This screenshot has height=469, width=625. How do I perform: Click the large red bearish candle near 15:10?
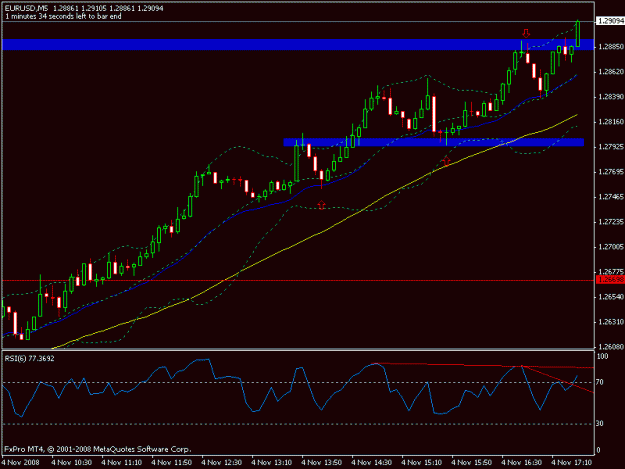point(434,114)
